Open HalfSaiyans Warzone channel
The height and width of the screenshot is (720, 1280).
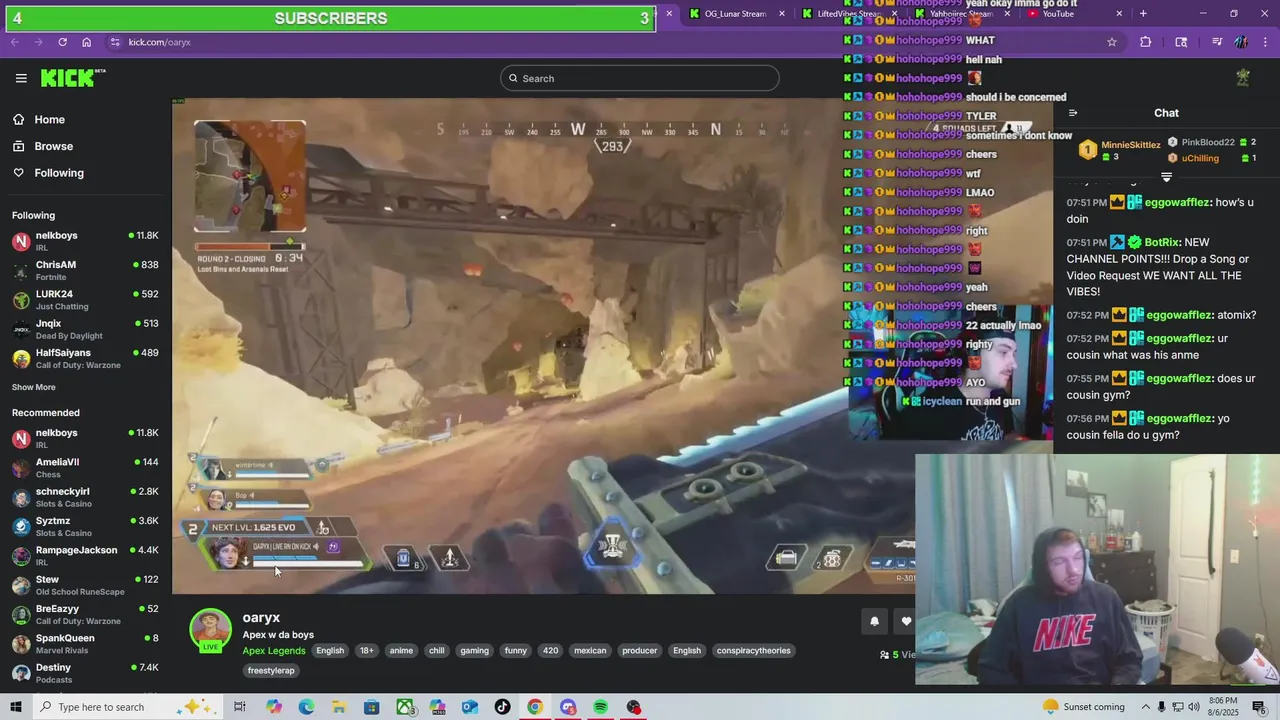click(x=85, y=358)
